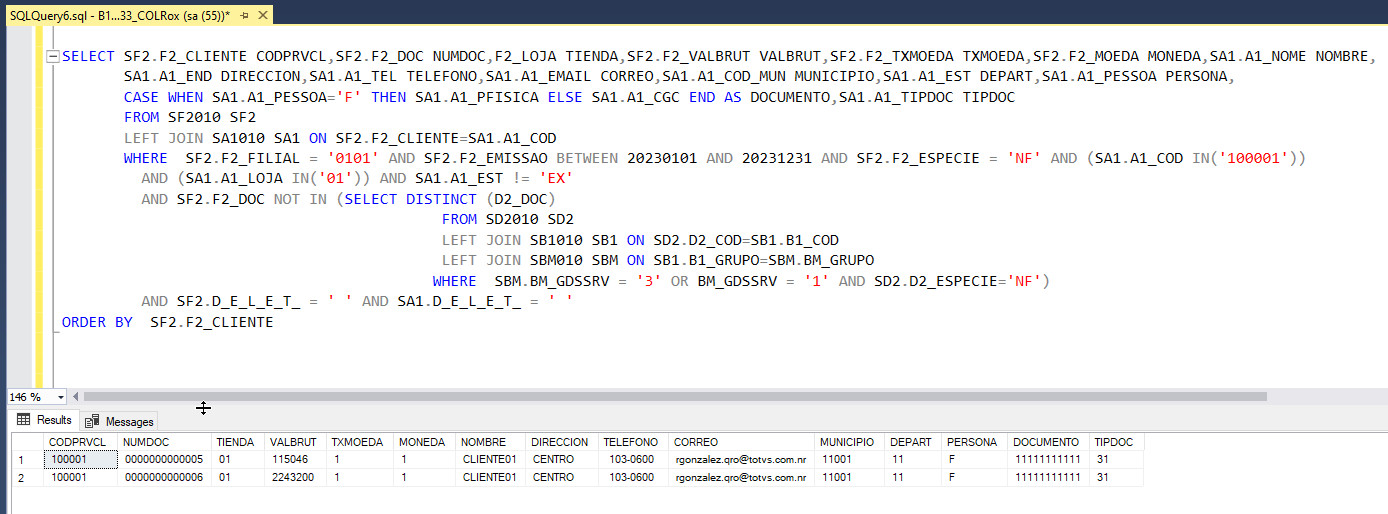This screenshot has height=514, width=1388.
Task: Click DIRECCION cell CENTRO in row 1
Action: (x=562, y=460)
